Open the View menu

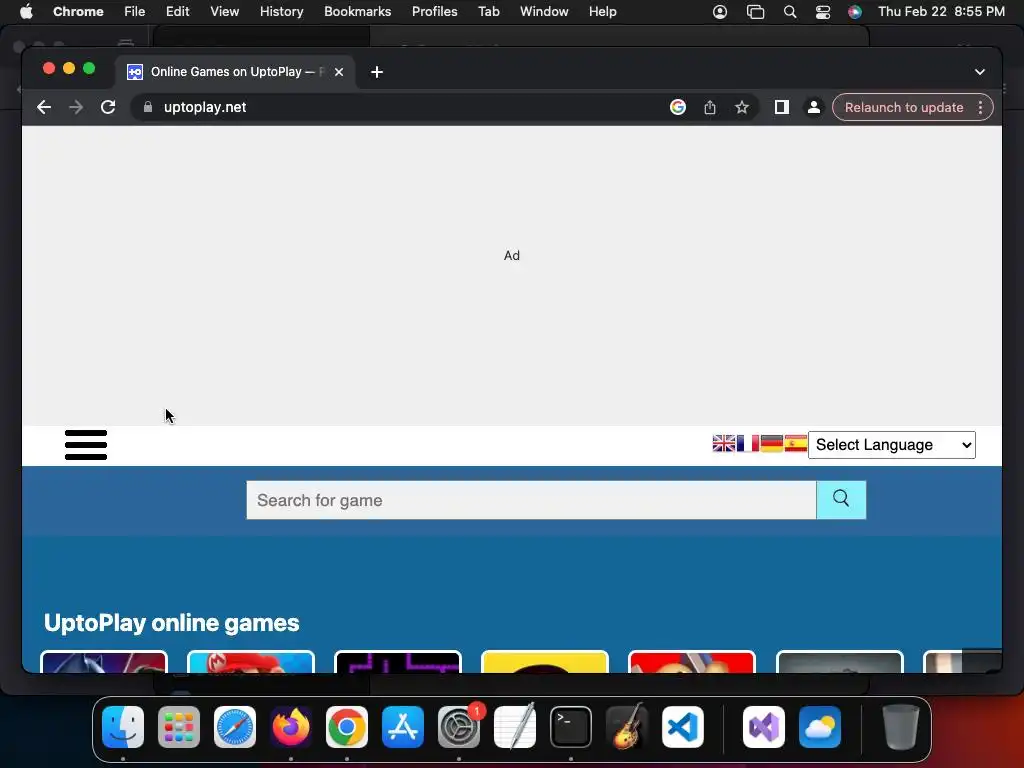tap(225, 12)
